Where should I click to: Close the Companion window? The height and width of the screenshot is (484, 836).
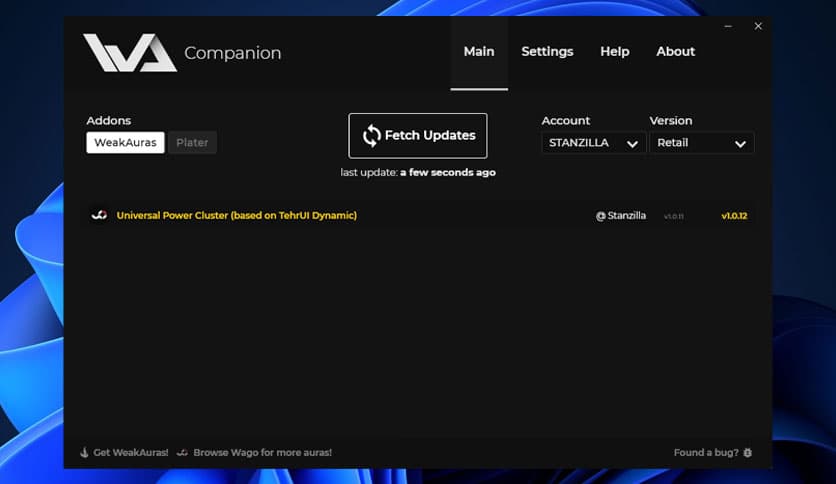(758, 26)
